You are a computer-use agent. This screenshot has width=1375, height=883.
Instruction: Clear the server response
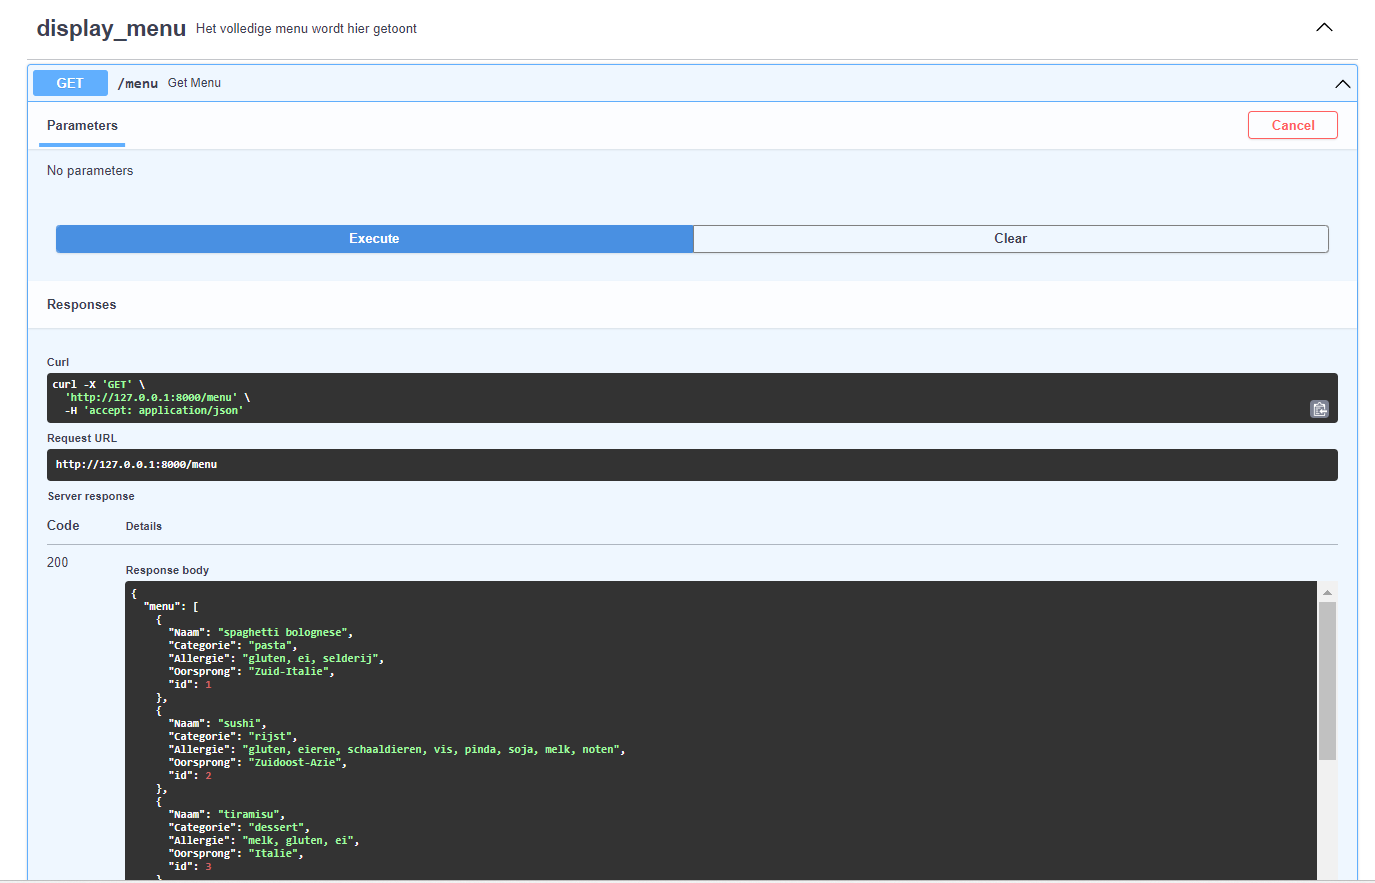[x=1010, y=238]
